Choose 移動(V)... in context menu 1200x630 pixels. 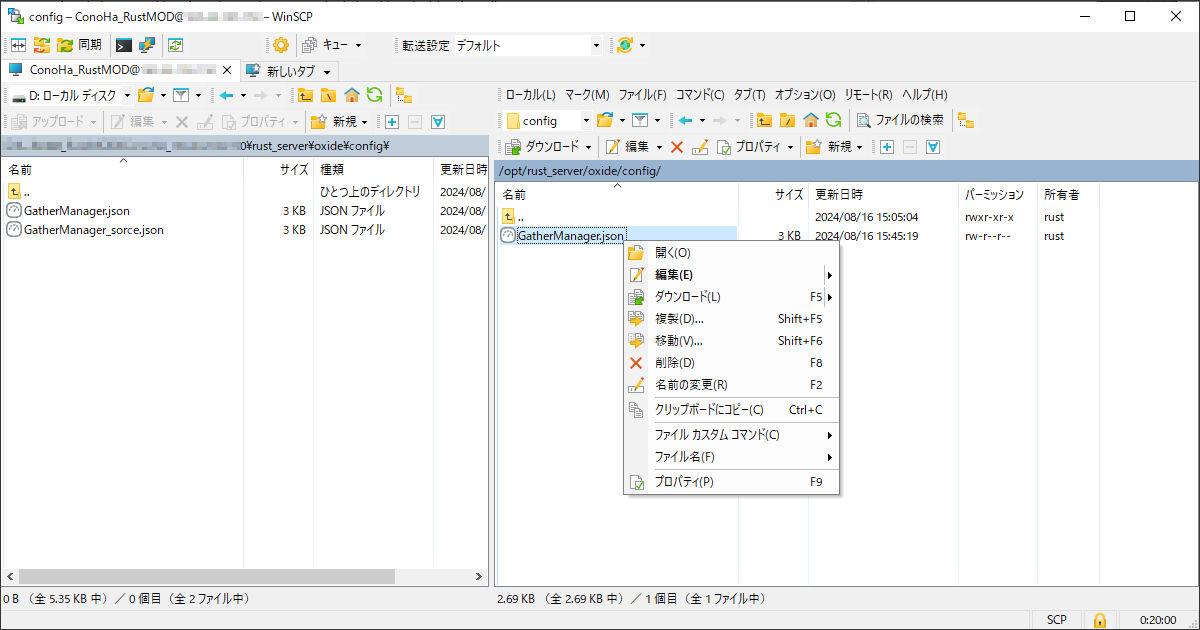point(731,341)
